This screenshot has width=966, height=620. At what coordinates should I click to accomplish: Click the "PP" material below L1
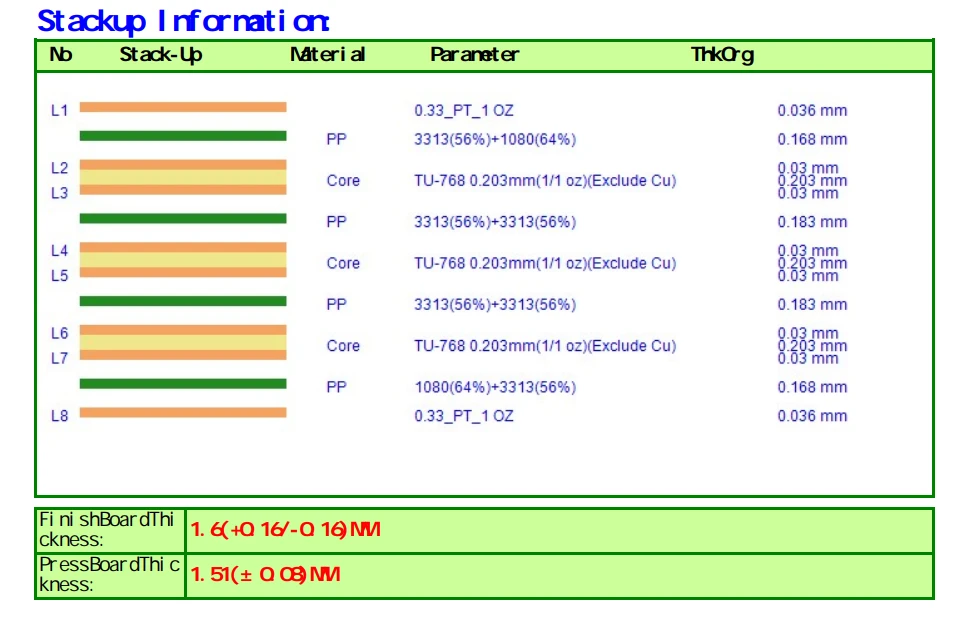[x=336, y=139]
